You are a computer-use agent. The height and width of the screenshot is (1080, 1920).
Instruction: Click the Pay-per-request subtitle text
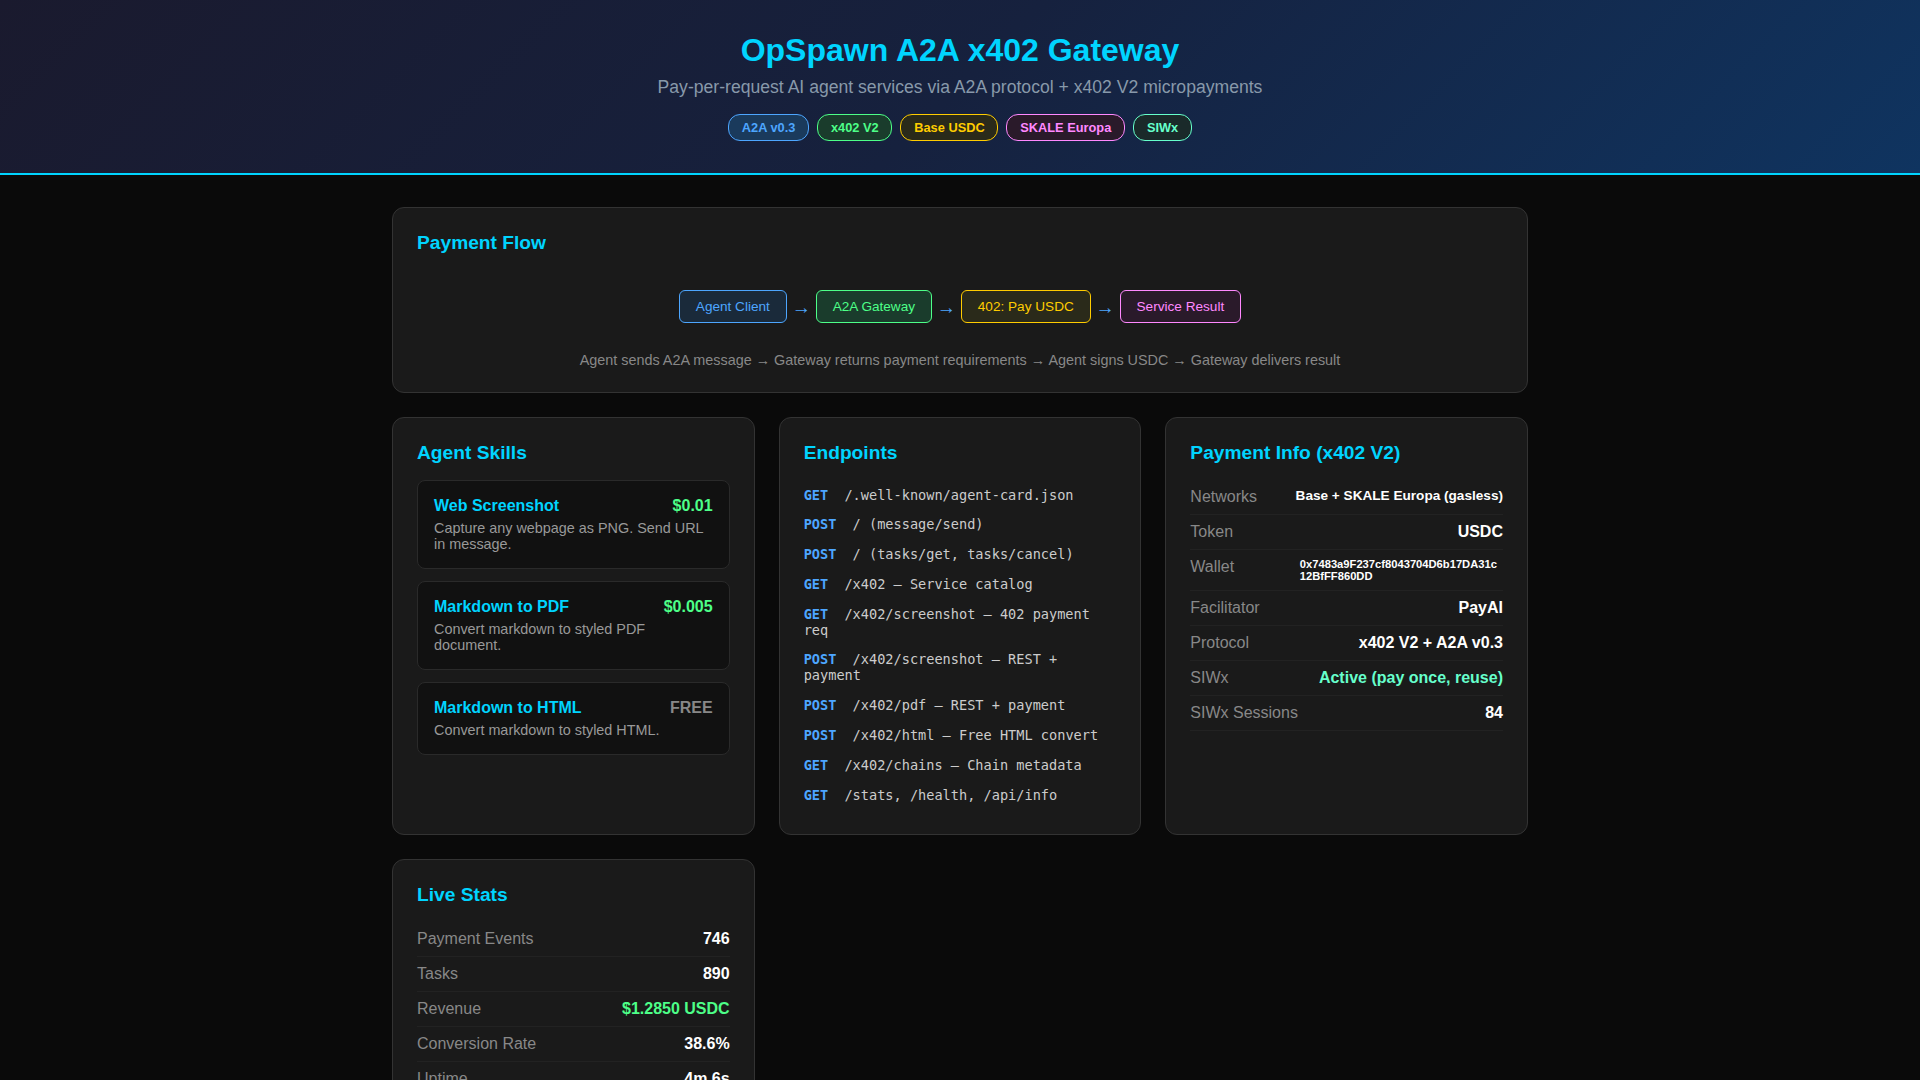click(960, 87)
